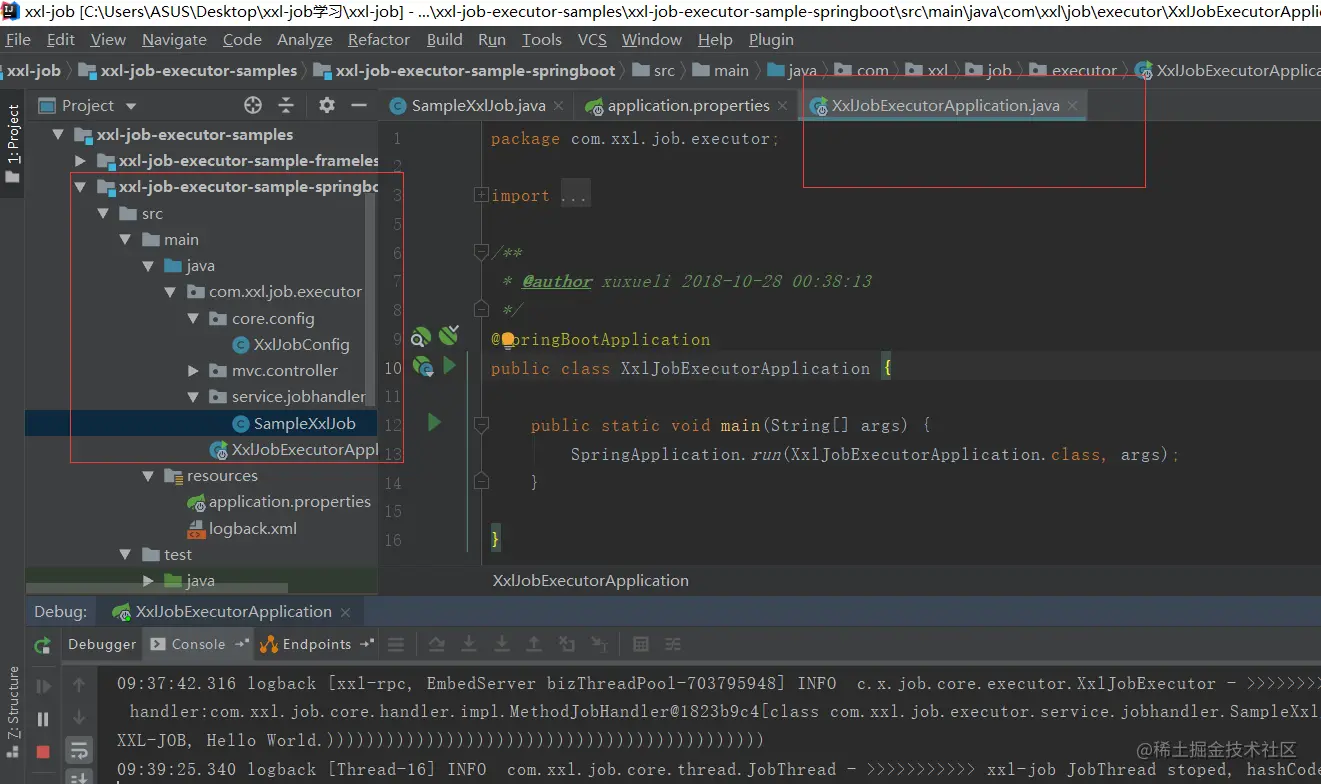Click the locate/scroll-from-source target icon

coord(253,106)
